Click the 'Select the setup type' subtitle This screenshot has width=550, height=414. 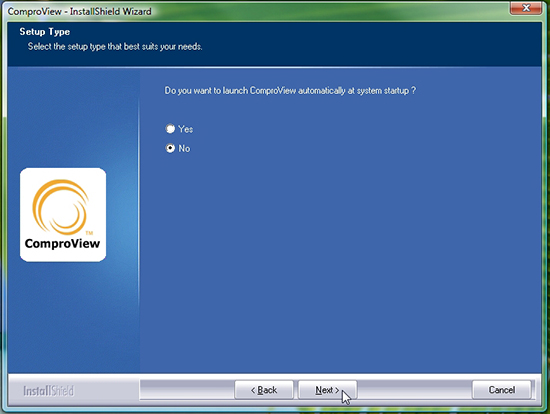115,46
